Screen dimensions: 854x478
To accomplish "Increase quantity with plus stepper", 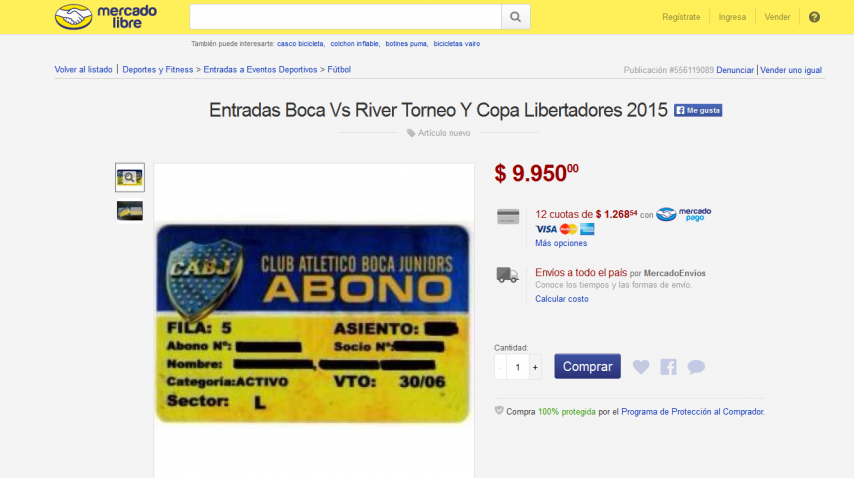I will 535,367.
